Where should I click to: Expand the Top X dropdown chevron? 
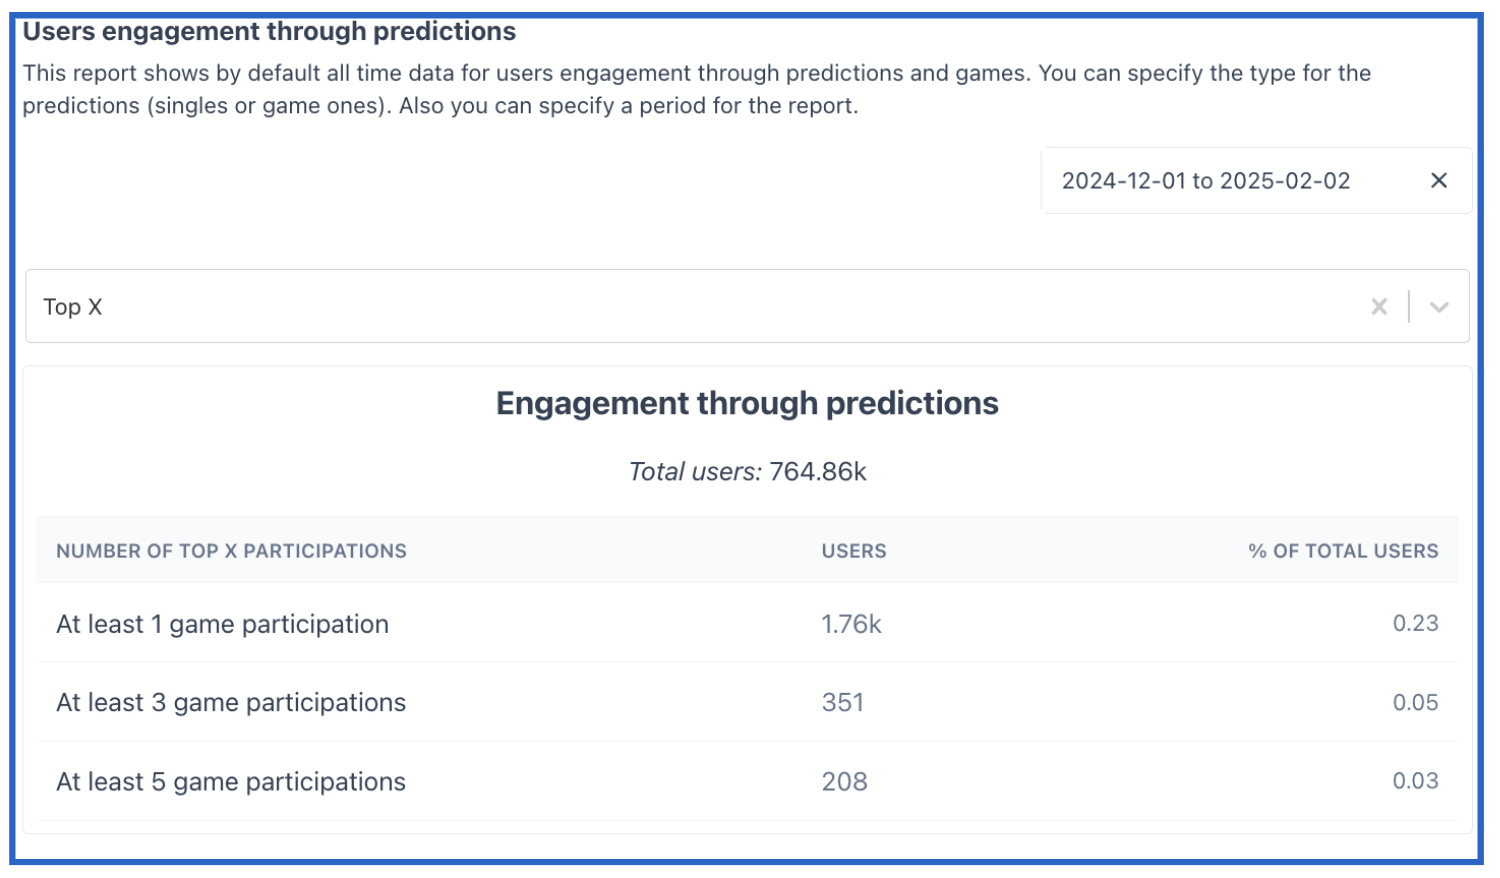click(1439, 307)
